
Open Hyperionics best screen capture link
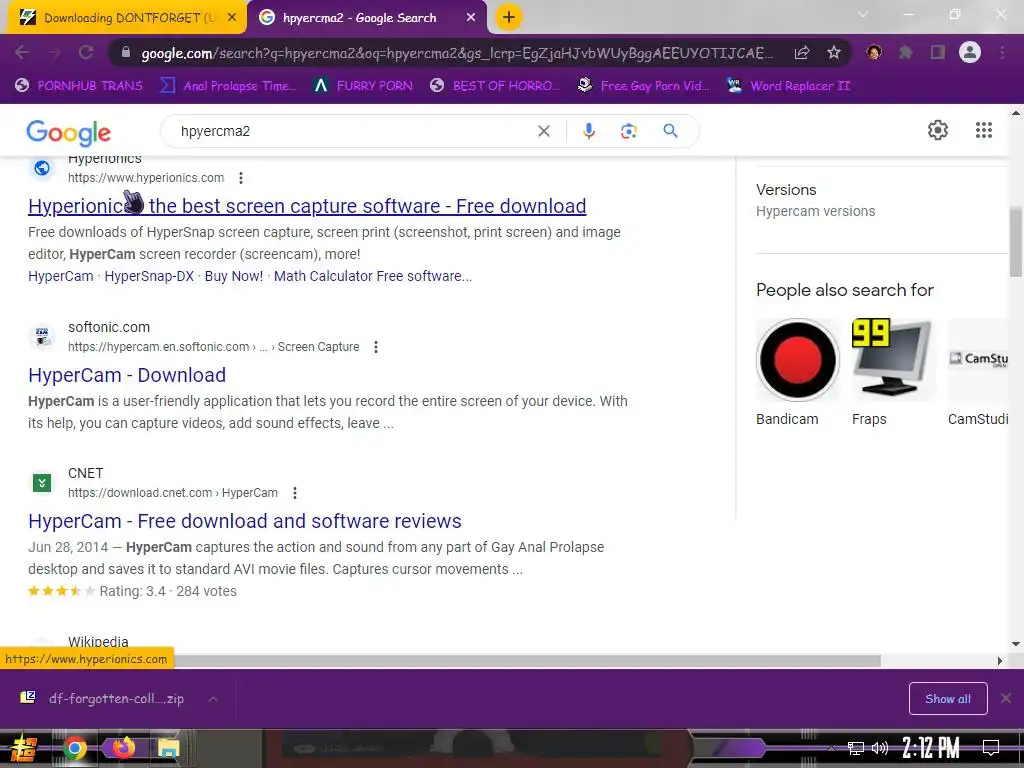click(307, 206)
